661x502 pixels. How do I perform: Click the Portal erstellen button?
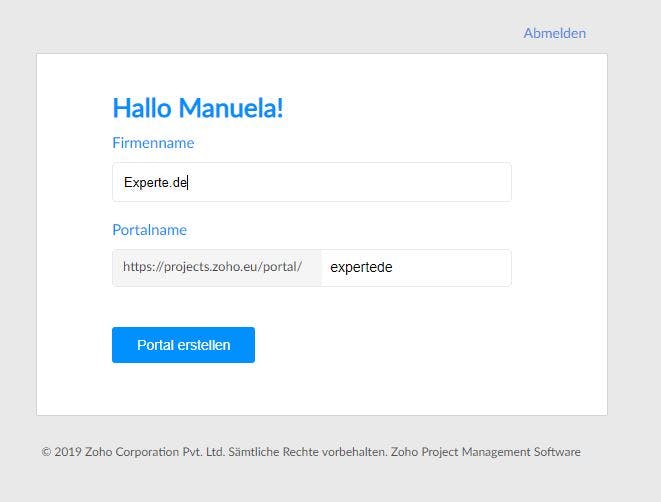click(183, 345)
